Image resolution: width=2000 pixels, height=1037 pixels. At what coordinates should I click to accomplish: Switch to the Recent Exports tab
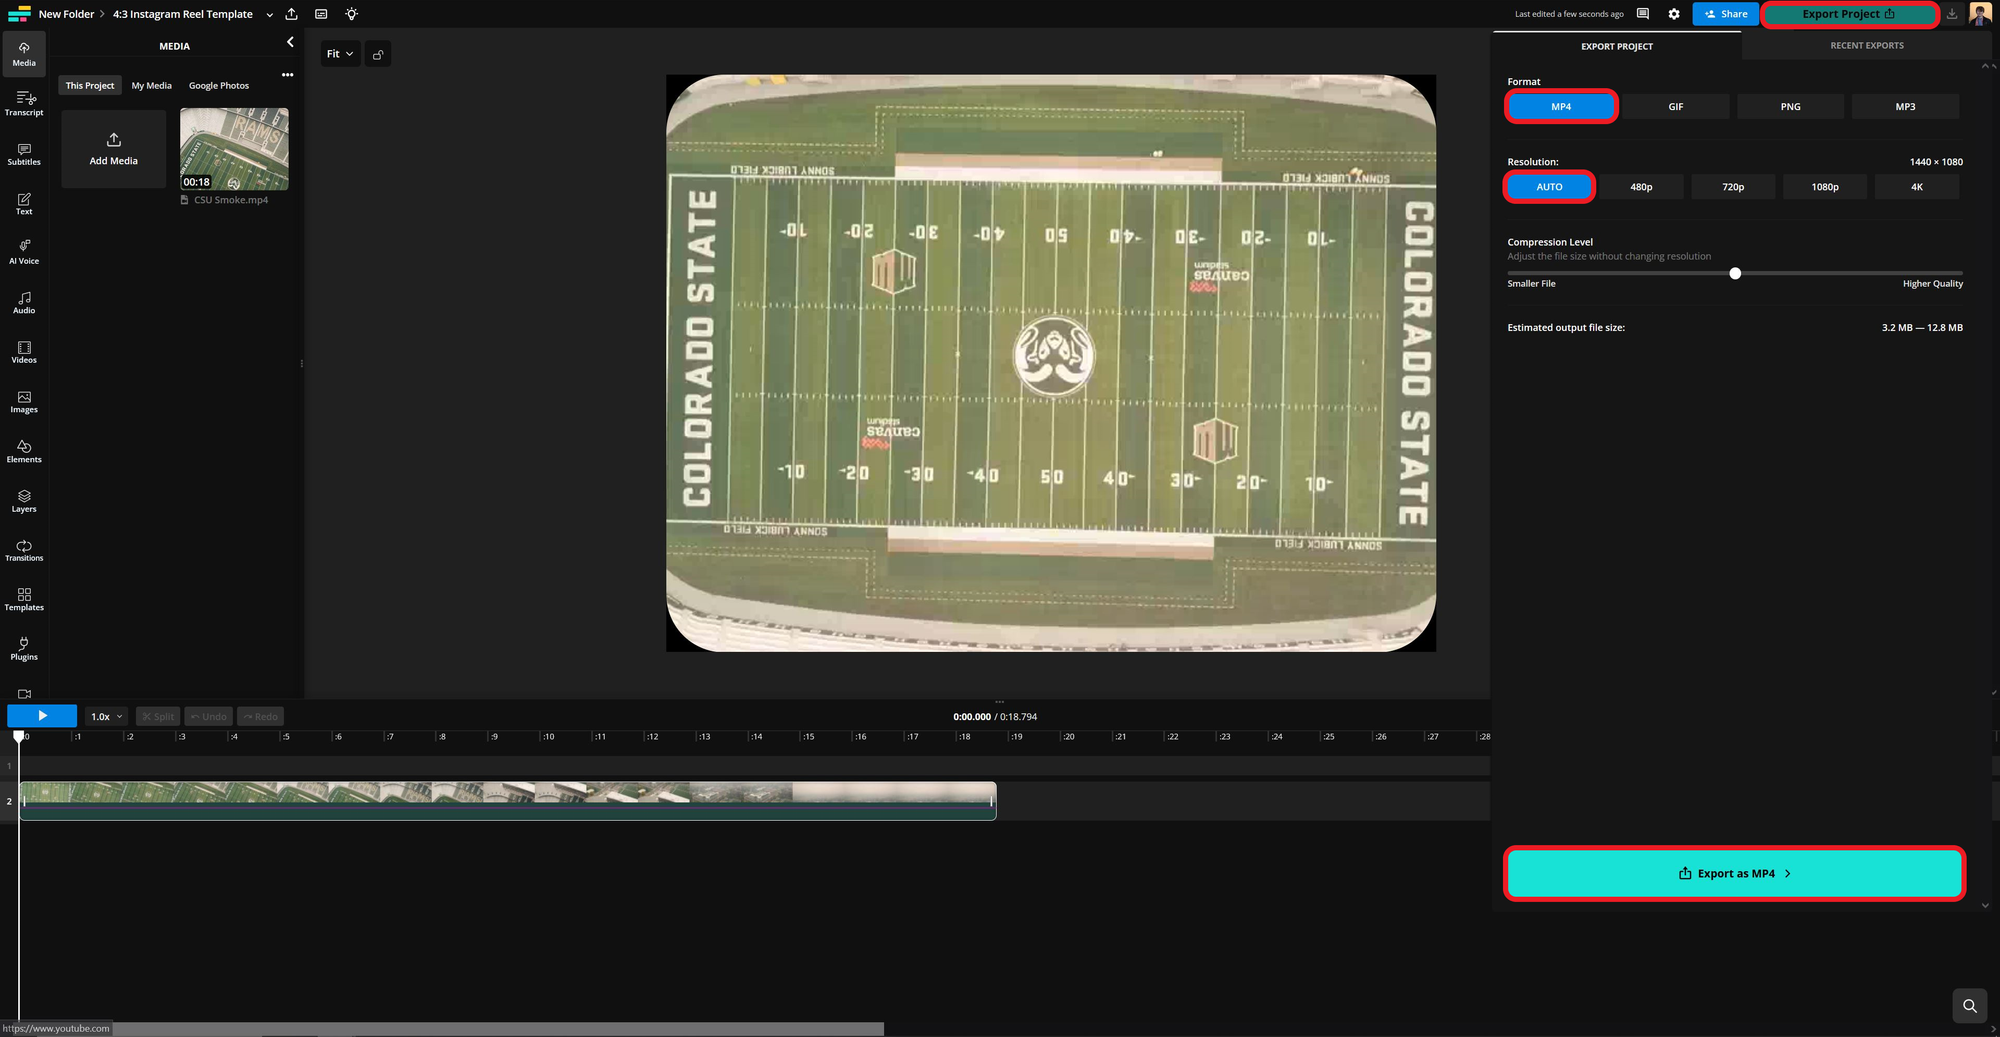1866,46
